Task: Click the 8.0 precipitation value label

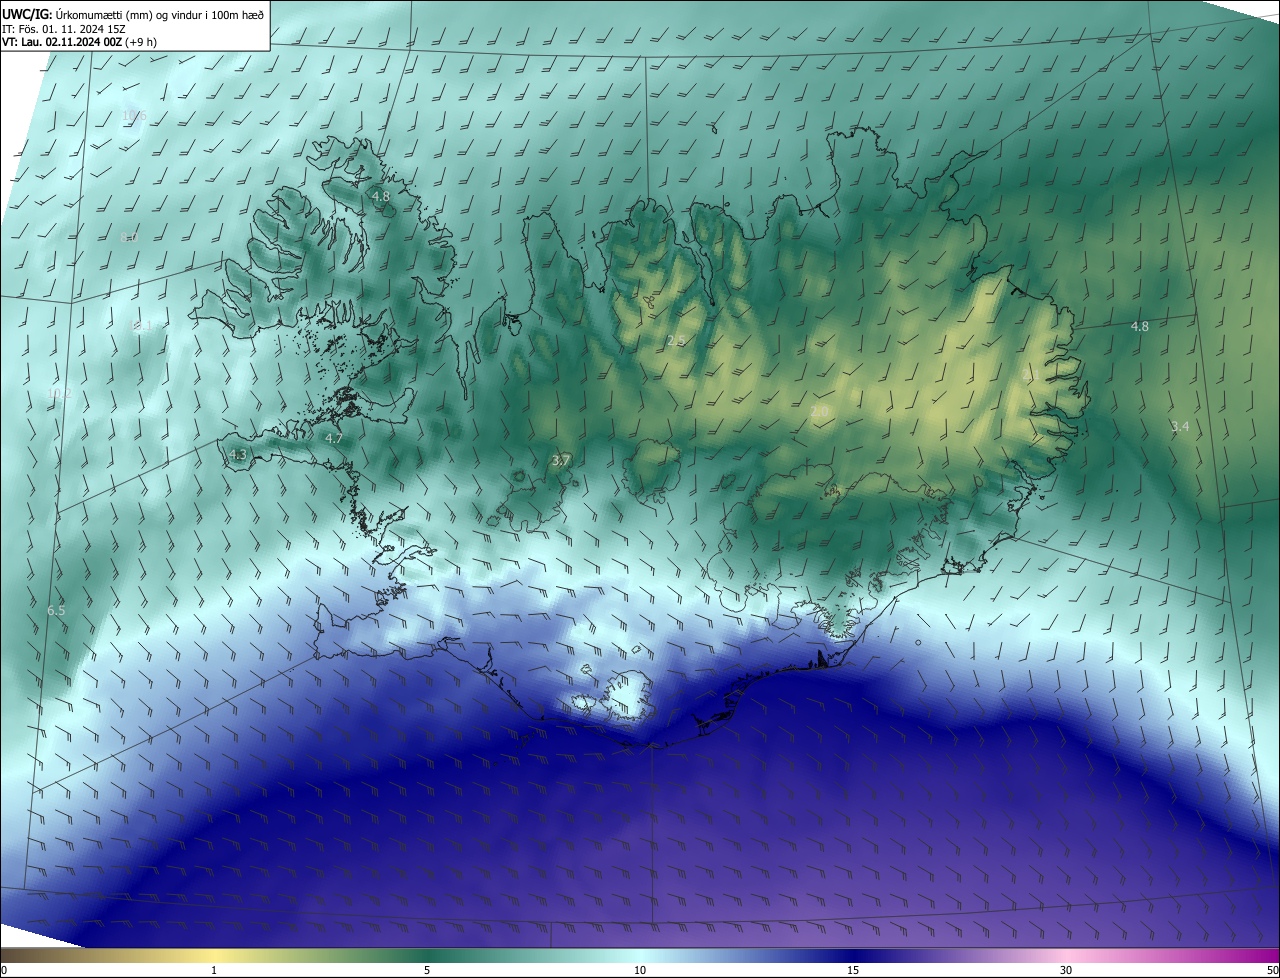Action: pyautogui.click(x=128, y=238)
